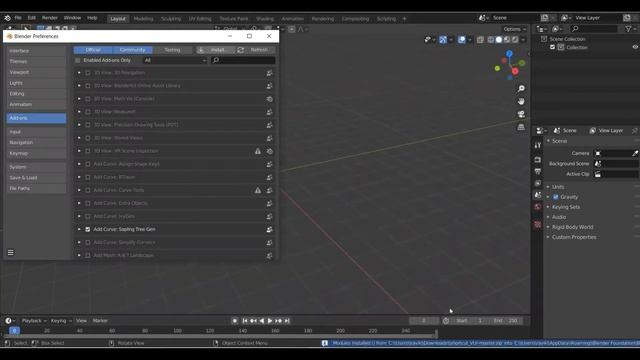The height and width of the screenshot is (360, 640).
Task: Click the eyedropper beside the Camera field
Action: [635, 153]
